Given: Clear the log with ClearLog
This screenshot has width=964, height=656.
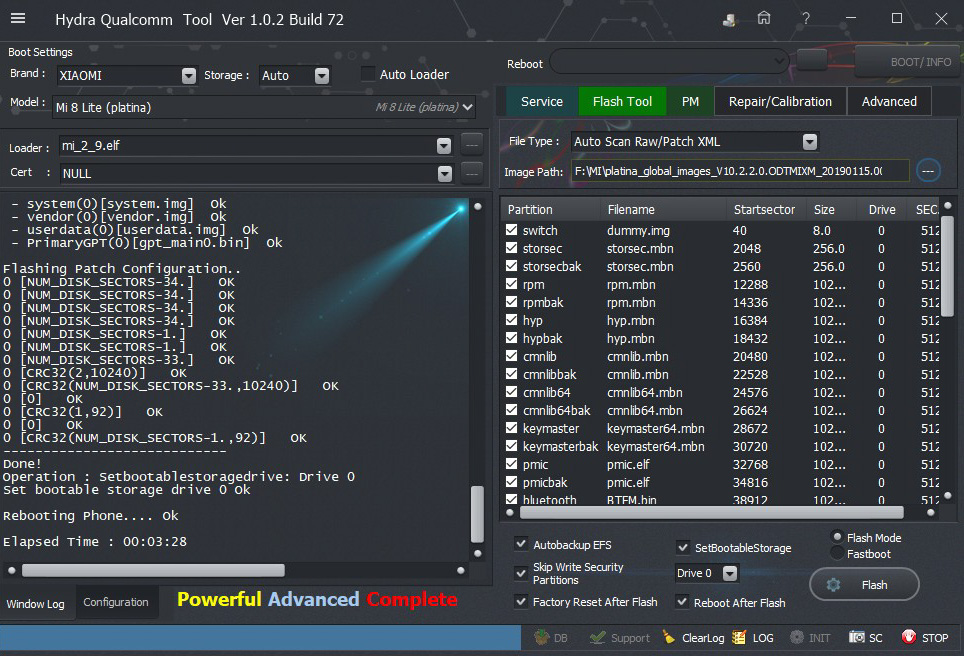Looking at the screenshot, I should point(693,638).
